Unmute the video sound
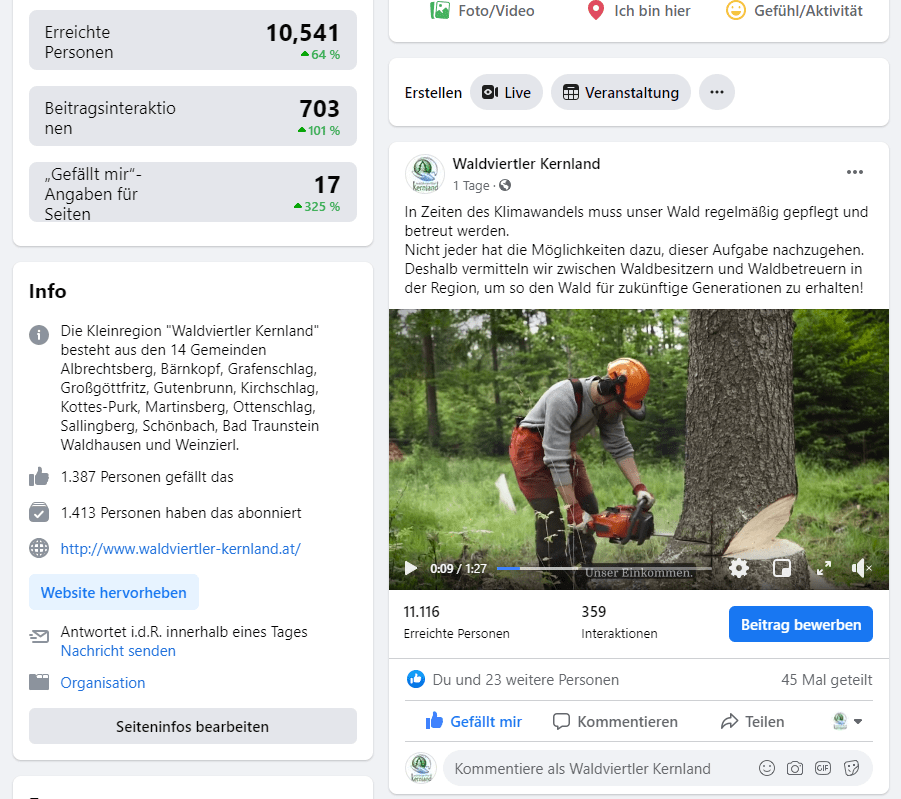 pos(861,568)
